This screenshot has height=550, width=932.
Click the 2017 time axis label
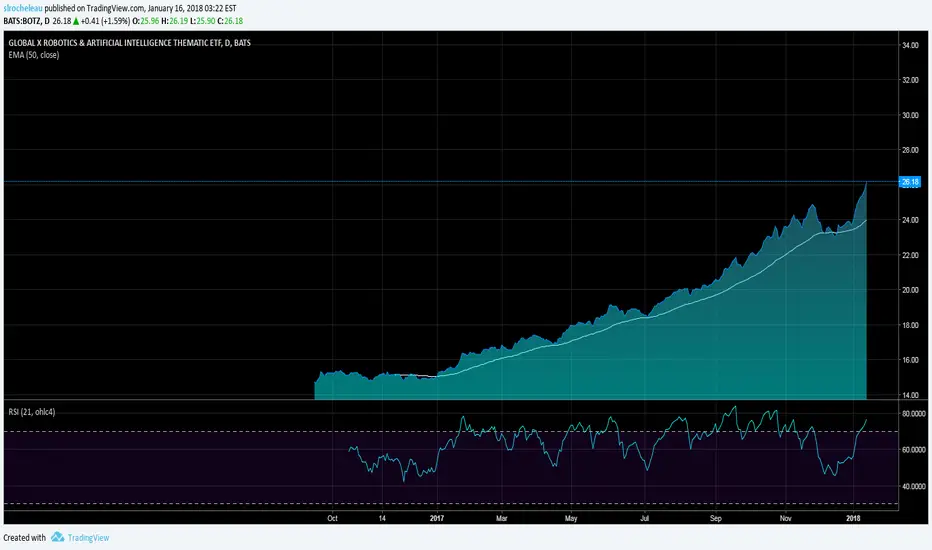coord(437,518)
